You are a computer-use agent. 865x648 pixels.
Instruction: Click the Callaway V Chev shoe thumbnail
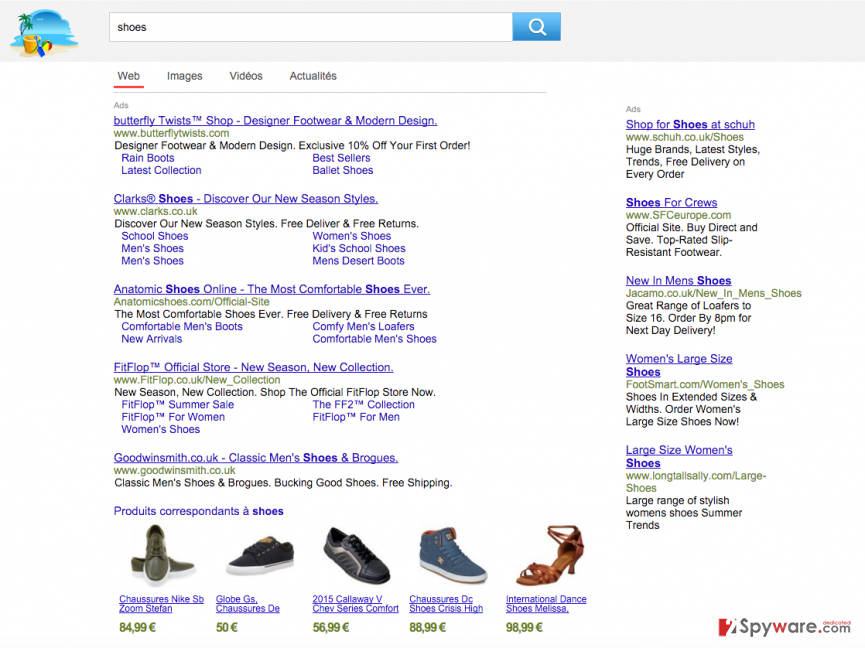point(356,556)
